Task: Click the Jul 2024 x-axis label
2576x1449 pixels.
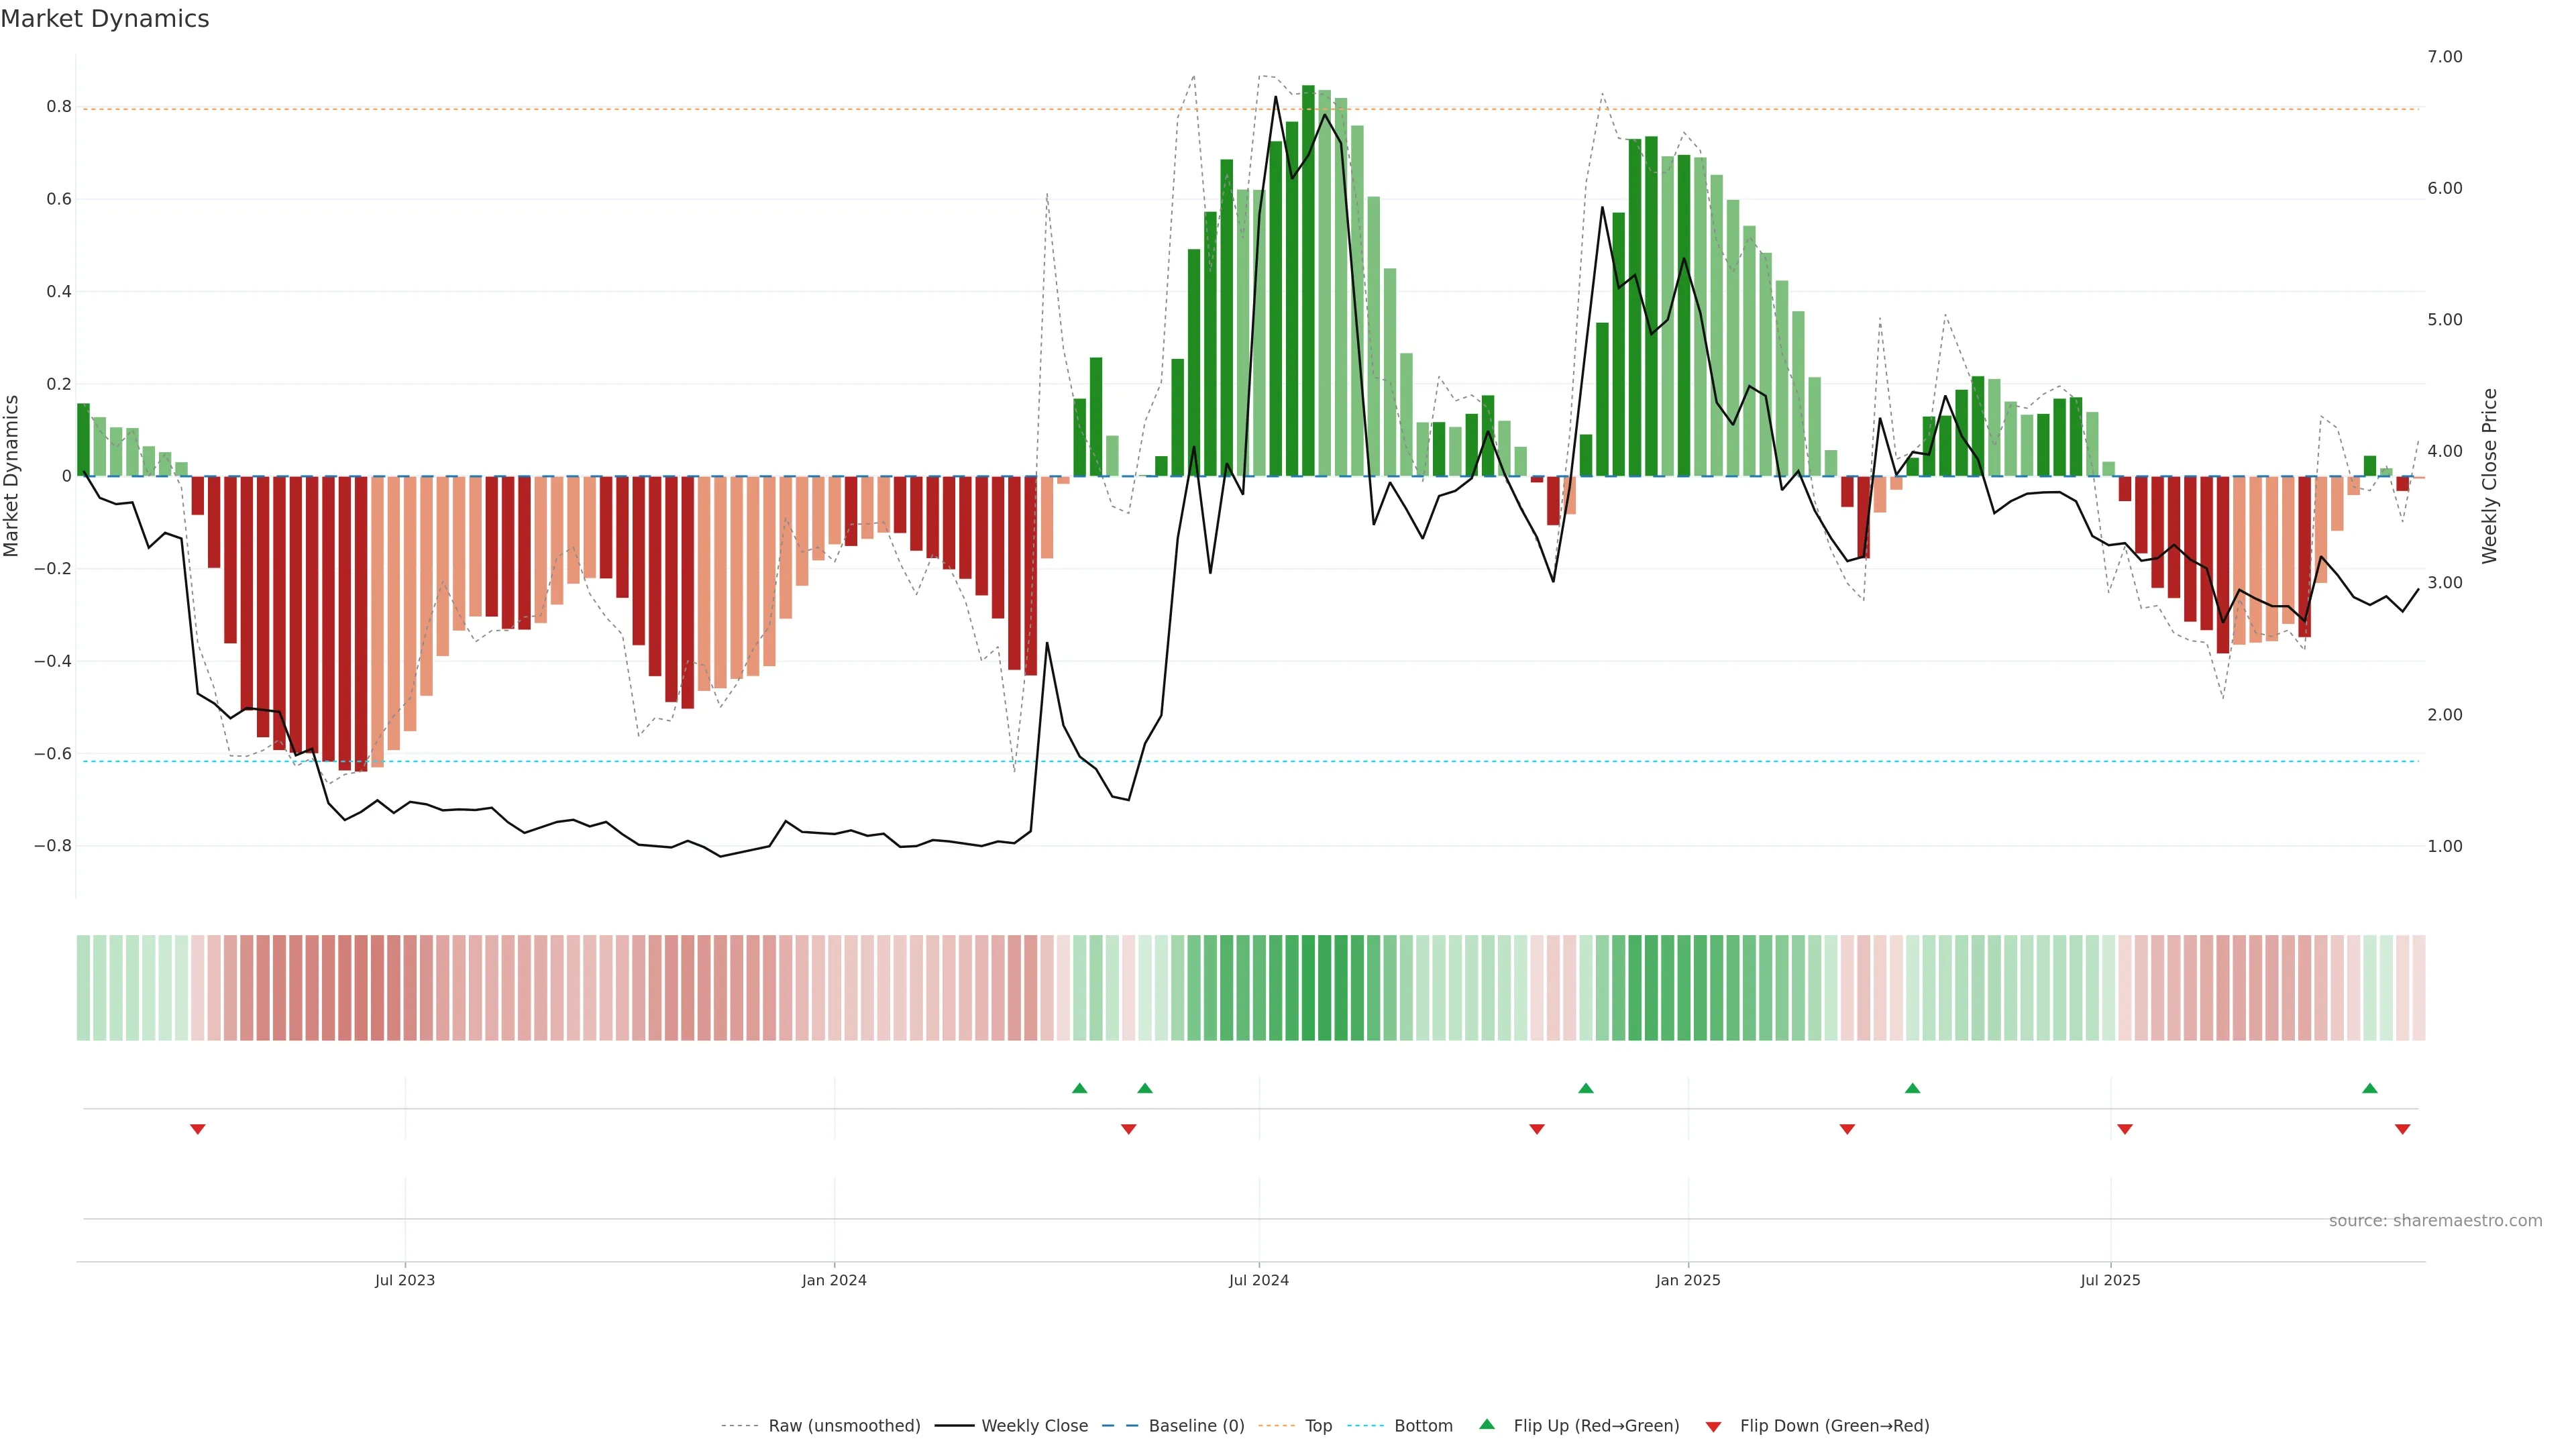Action: point(1258,1280)
